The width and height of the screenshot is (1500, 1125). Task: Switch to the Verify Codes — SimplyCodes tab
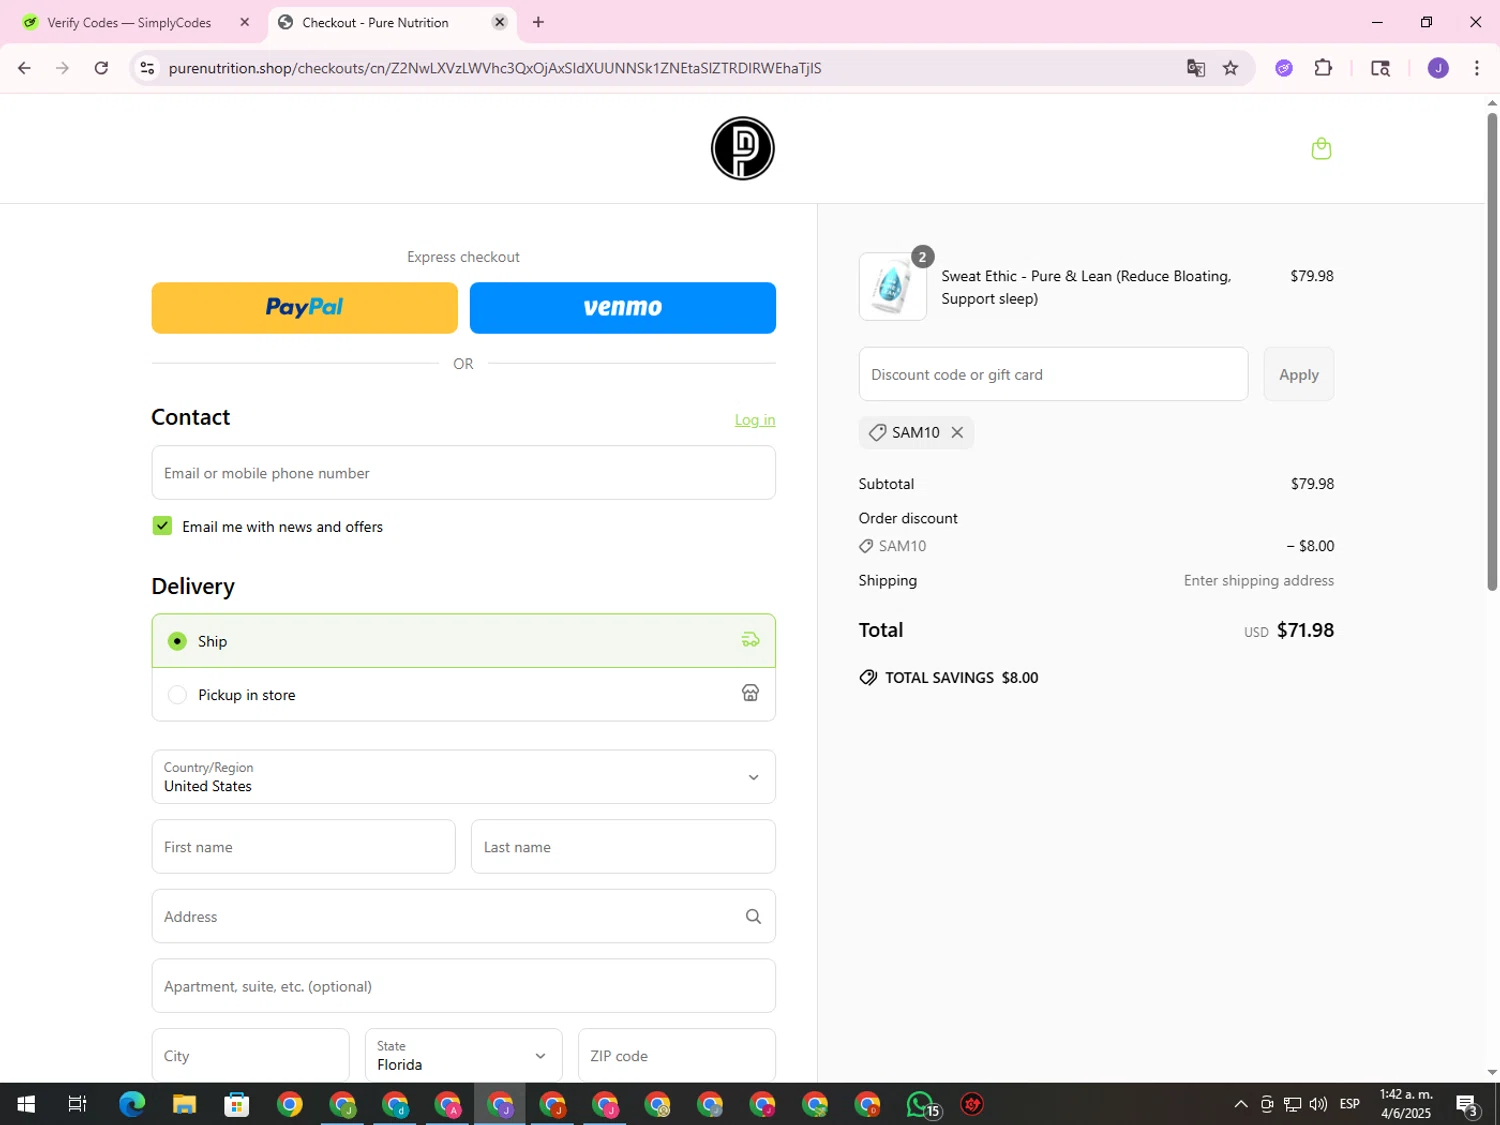129,22
